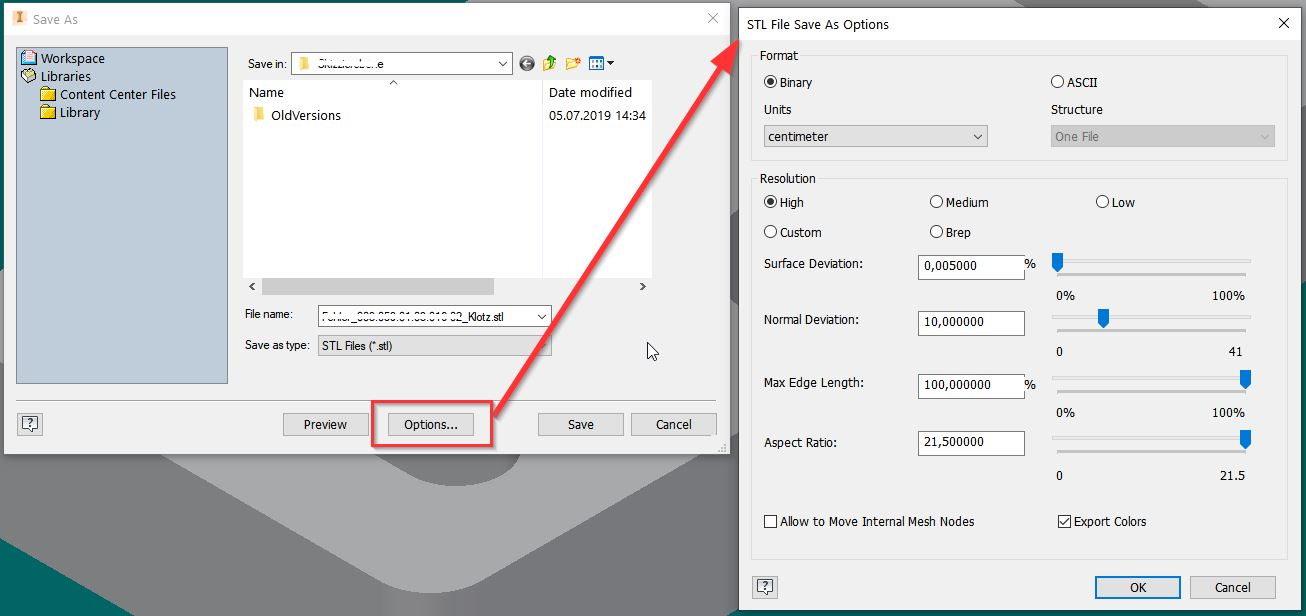Select the Workspace location icon
The height and width of the screenshot is (616, 1306).
29,58
